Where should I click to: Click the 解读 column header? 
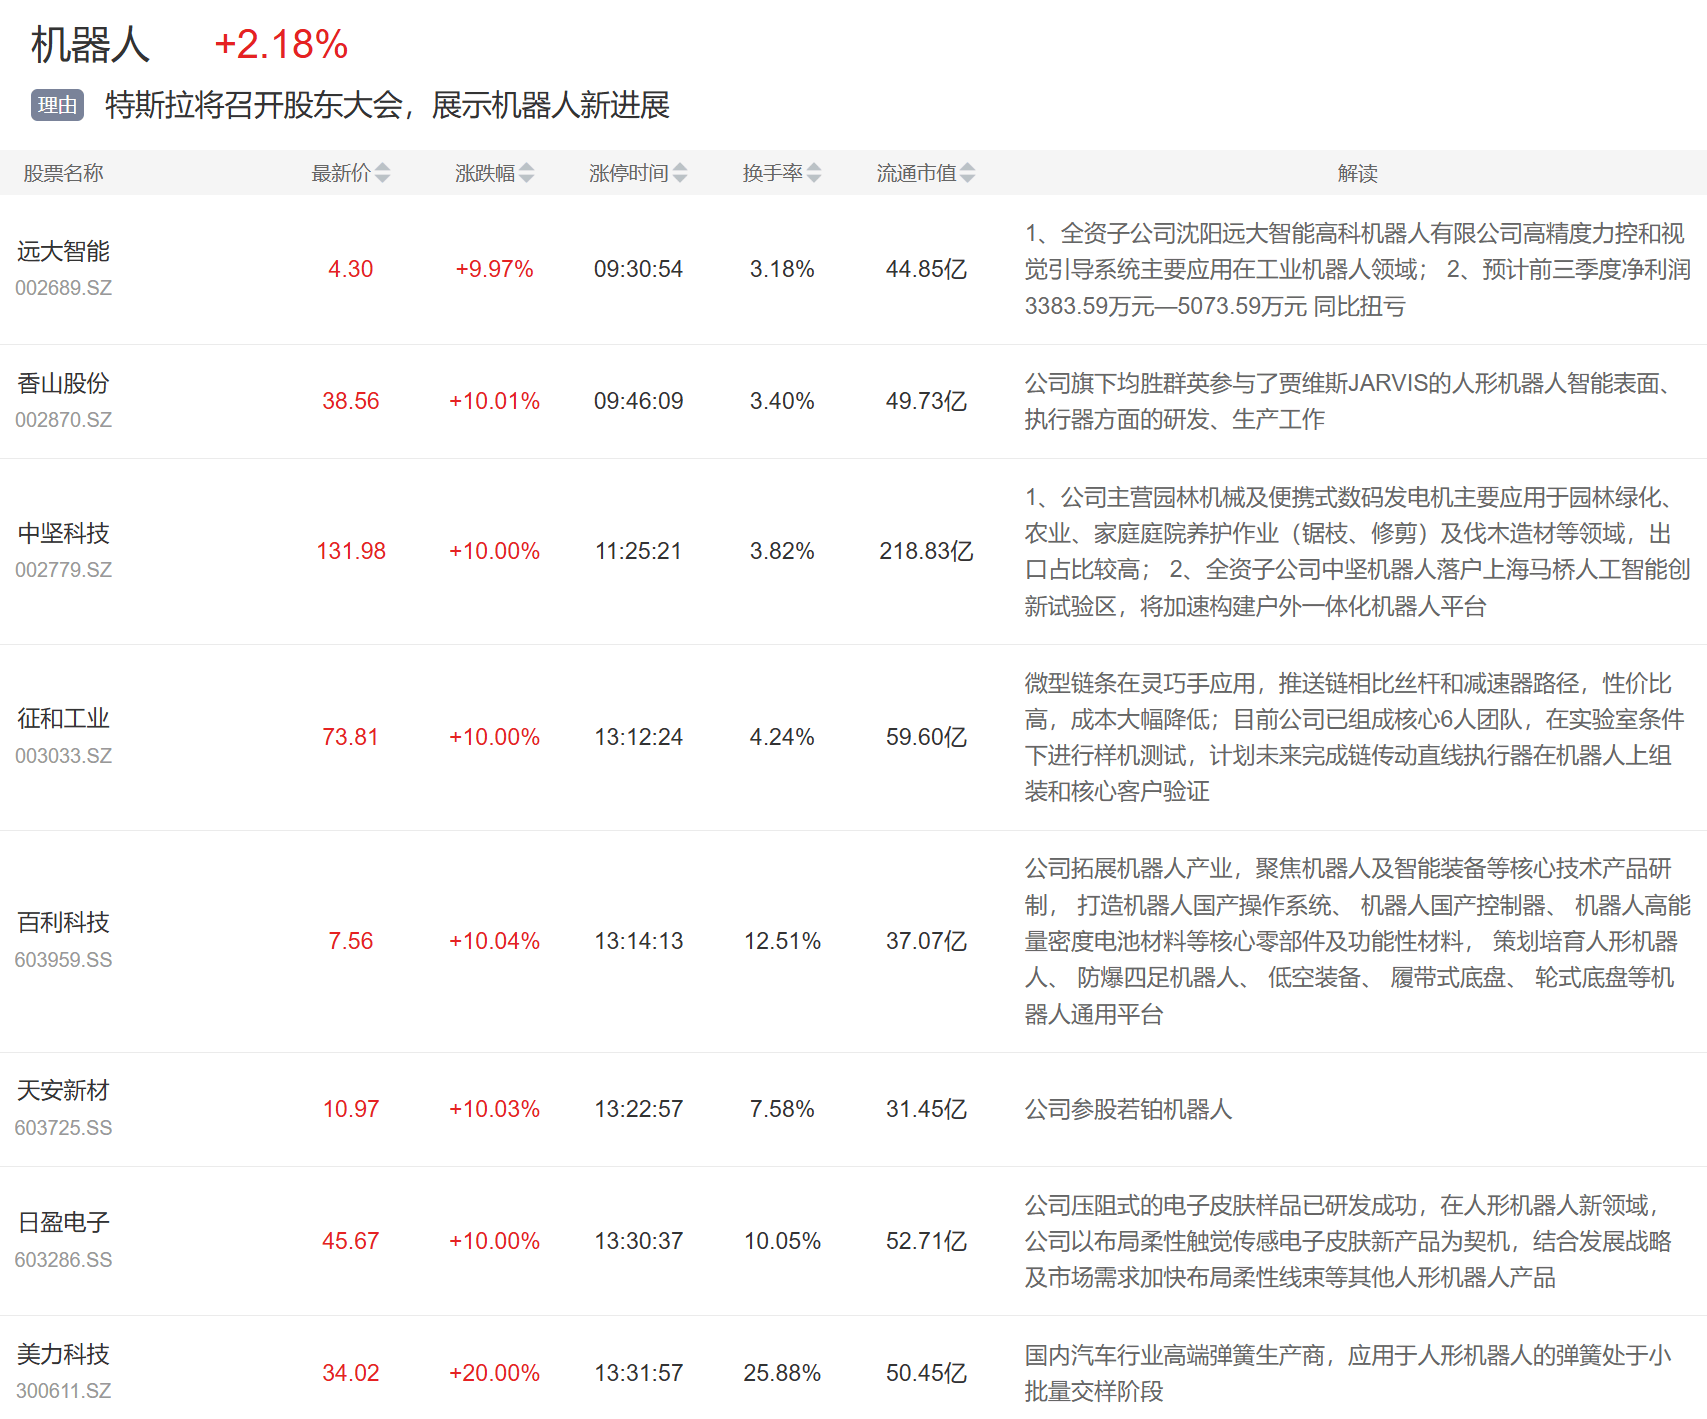[1357, 173]
